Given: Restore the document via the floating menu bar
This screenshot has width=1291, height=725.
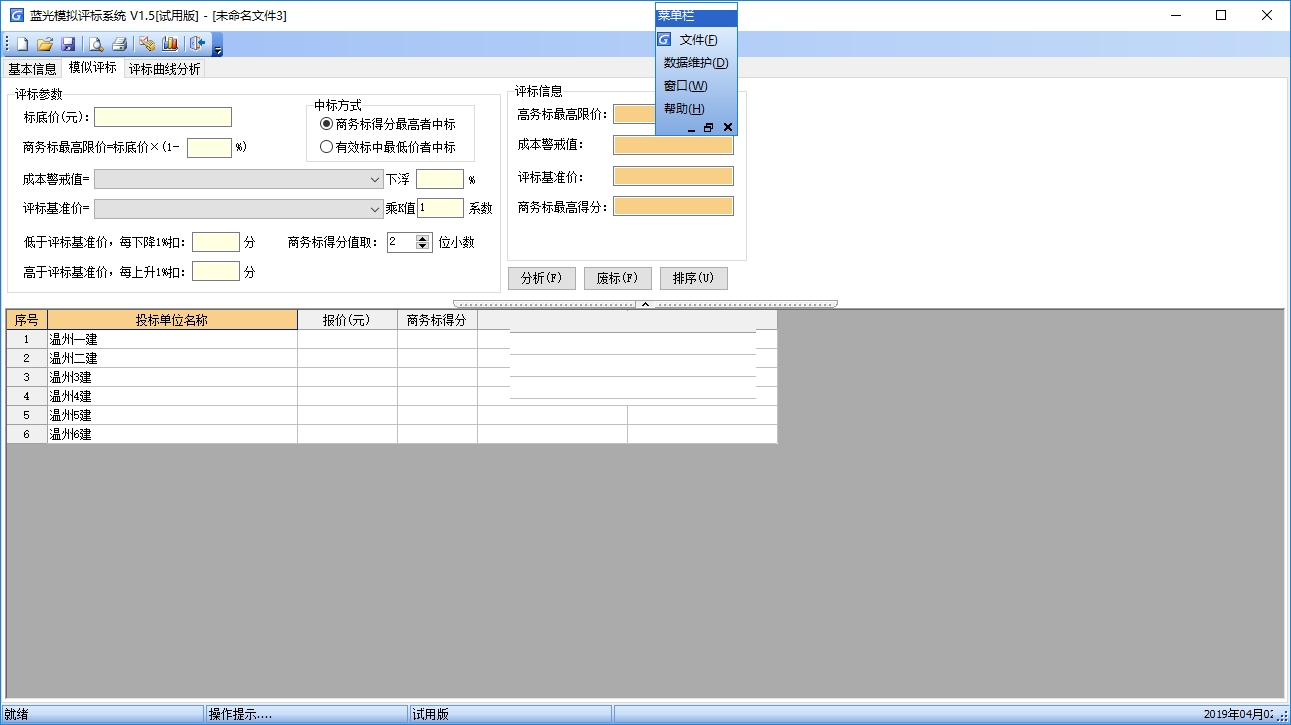Looking at the screenshot, I should point(709,128).
